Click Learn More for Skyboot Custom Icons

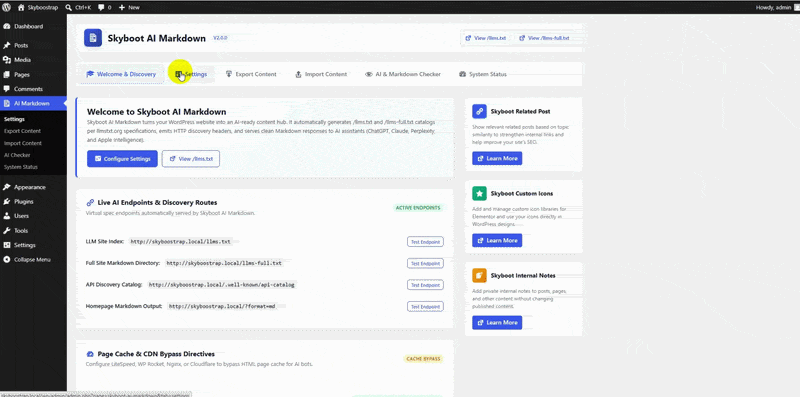click(x=497, y=240)
